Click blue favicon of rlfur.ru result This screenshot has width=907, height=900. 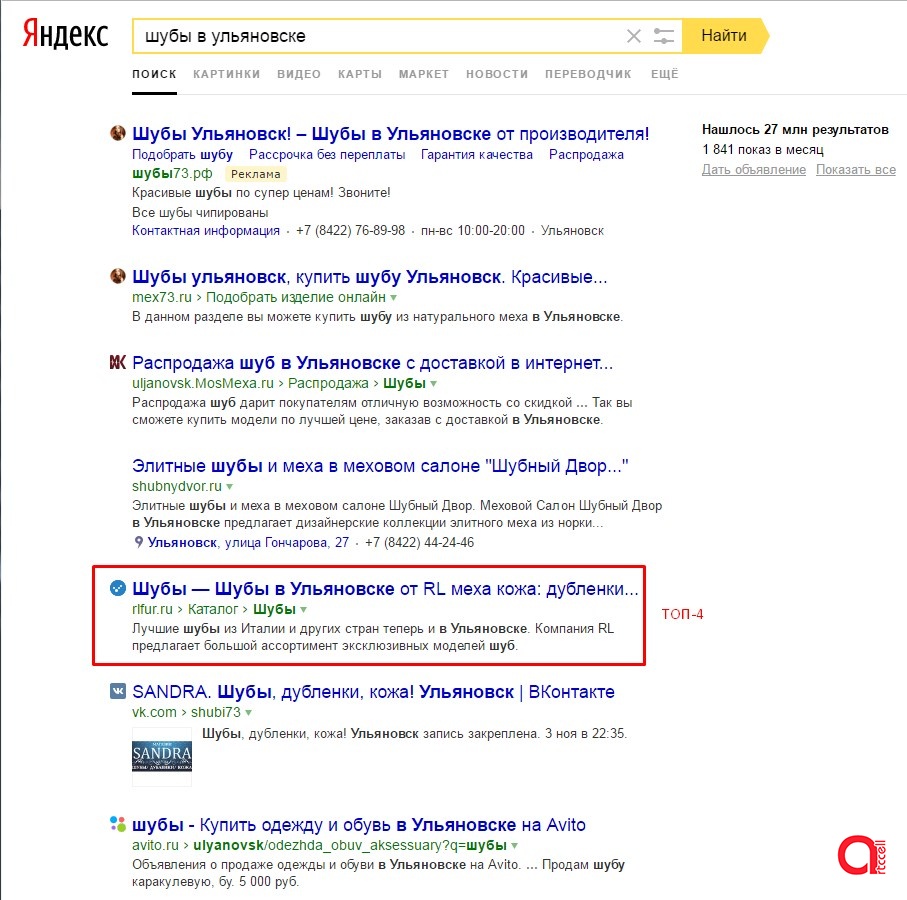[x=117, y=588]
